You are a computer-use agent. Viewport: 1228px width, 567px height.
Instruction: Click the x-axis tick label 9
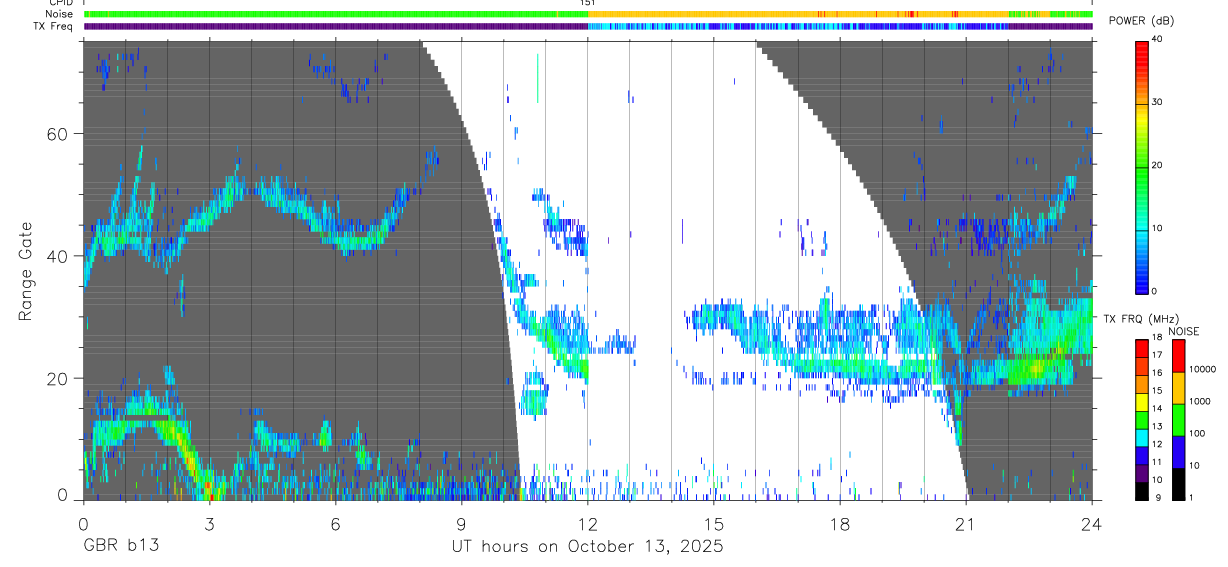coord(461,524)
